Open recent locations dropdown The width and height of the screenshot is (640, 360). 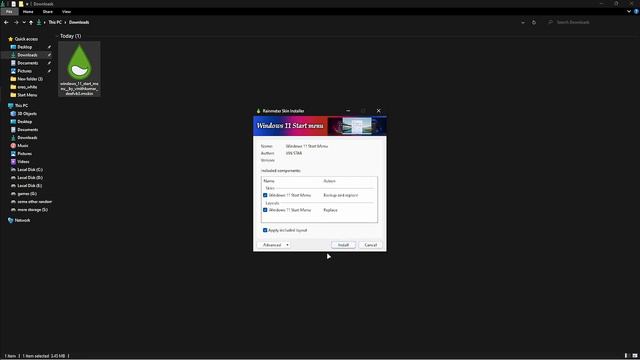coord(24,22)
